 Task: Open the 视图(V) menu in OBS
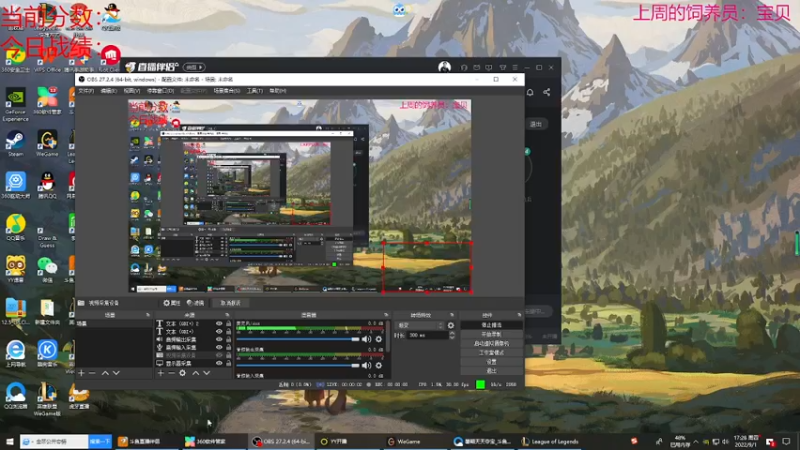click(131, 91)
